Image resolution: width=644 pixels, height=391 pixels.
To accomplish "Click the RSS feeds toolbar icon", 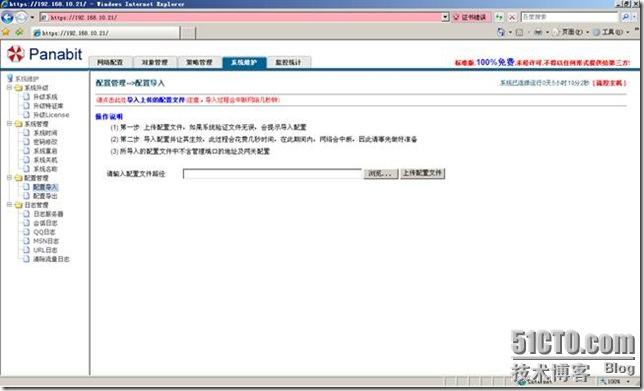I will point(519,32).
